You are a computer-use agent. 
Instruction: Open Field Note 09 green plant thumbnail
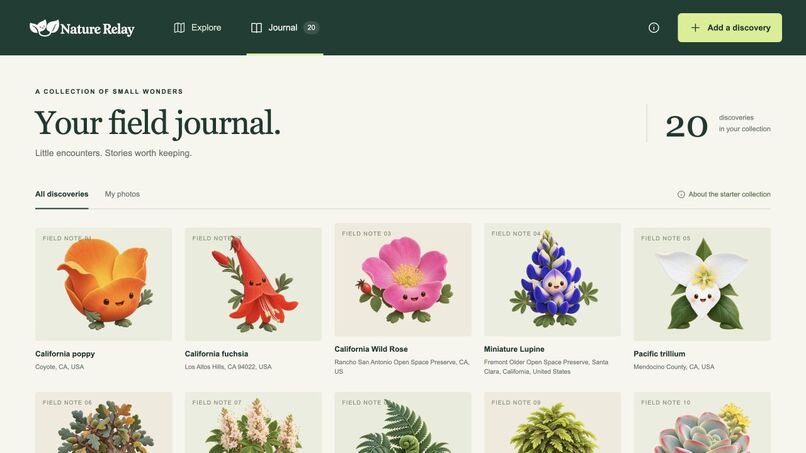(552, 423)
